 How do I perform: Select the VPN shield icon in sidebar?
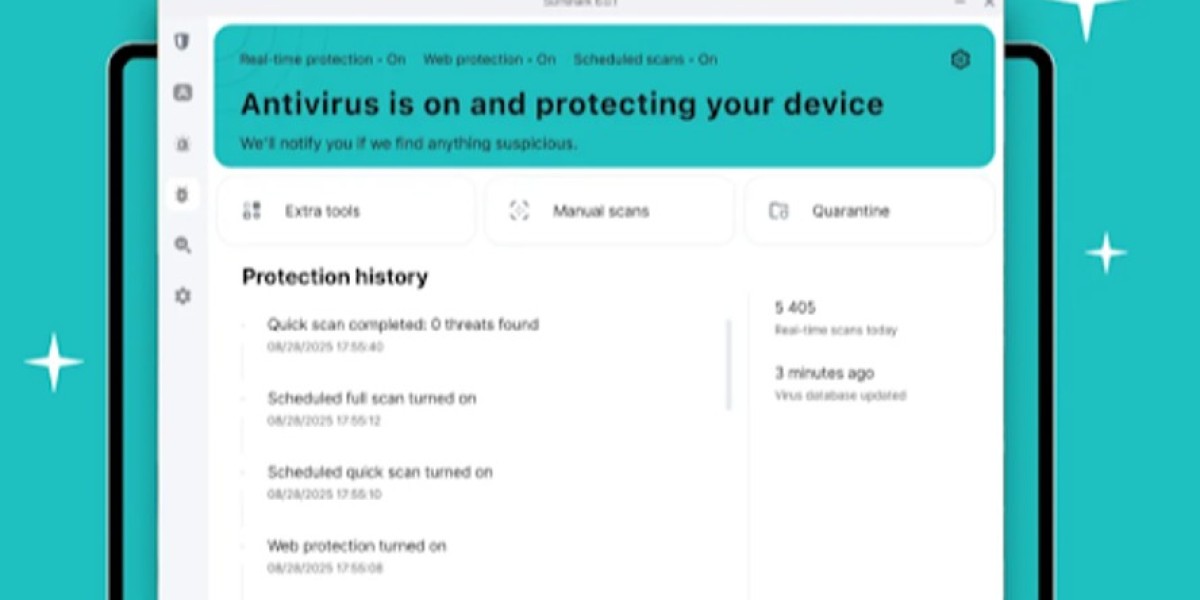182,41
